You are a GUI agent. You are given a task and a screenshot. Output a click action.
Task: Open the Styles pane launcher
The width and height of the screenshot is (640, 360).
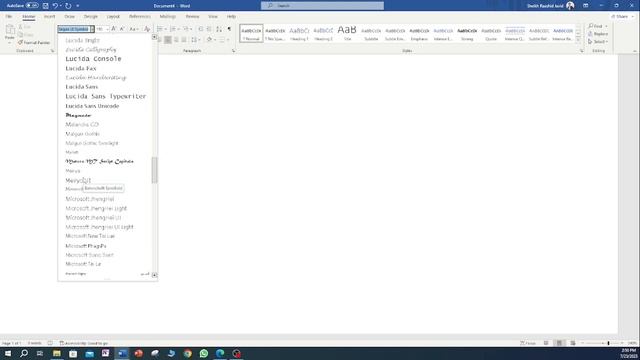(582, 51)
